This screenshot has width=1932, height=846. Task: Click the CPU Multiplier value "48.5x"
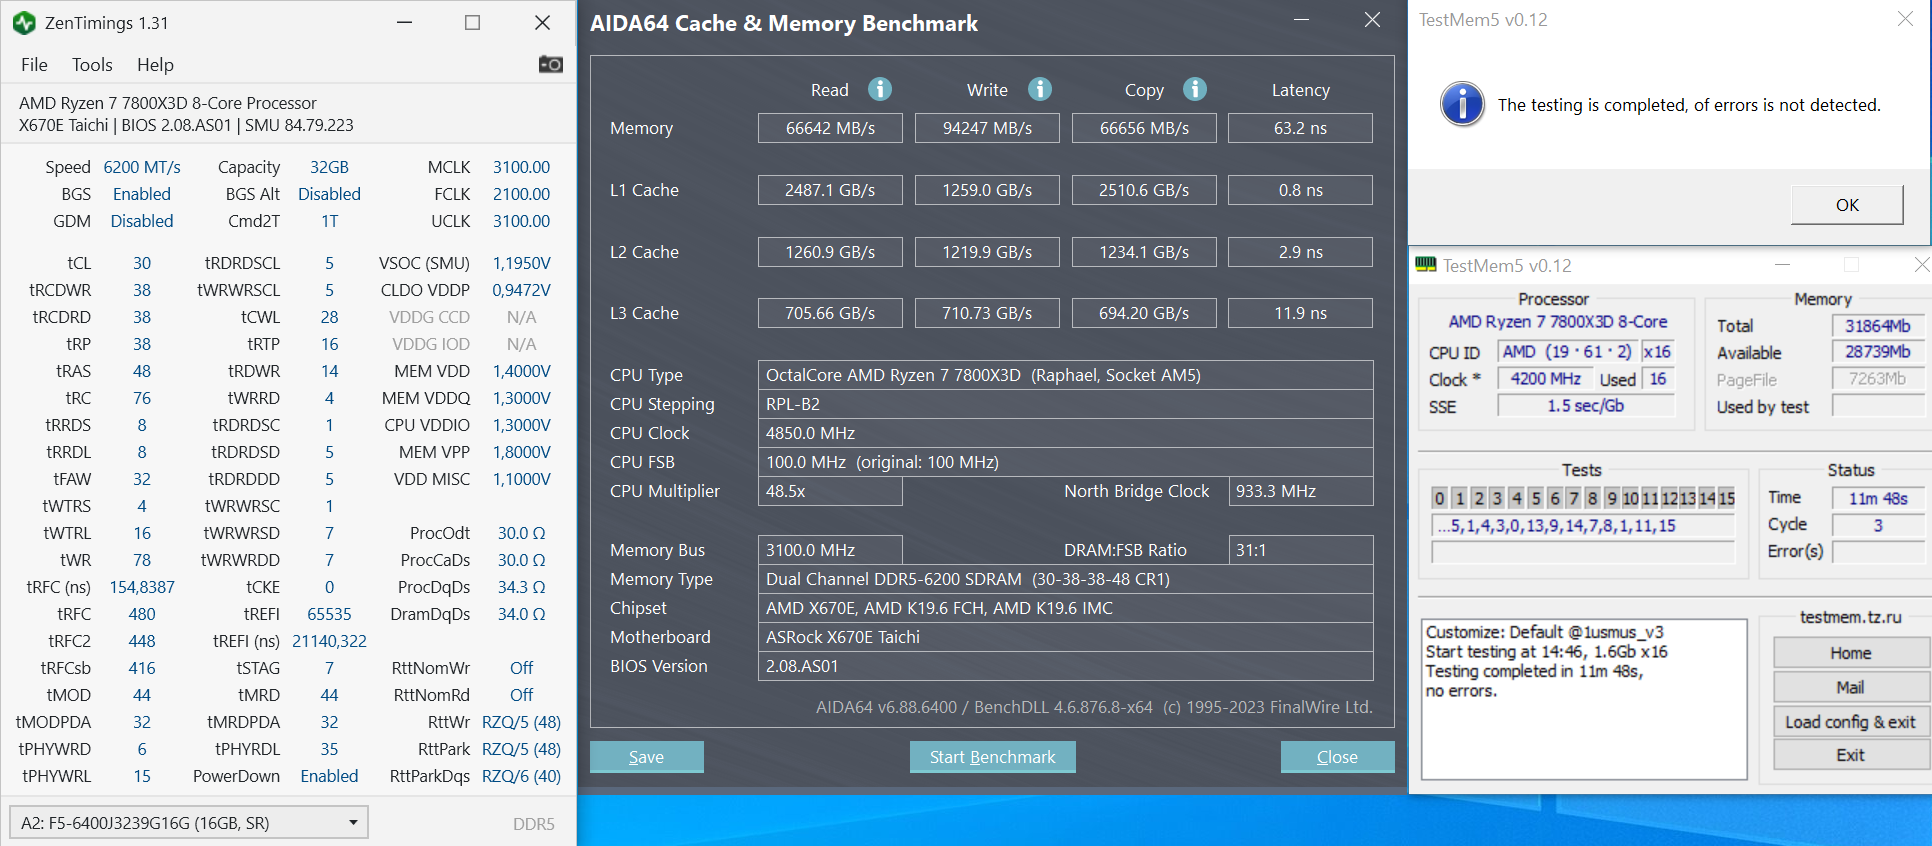[830, 491]
